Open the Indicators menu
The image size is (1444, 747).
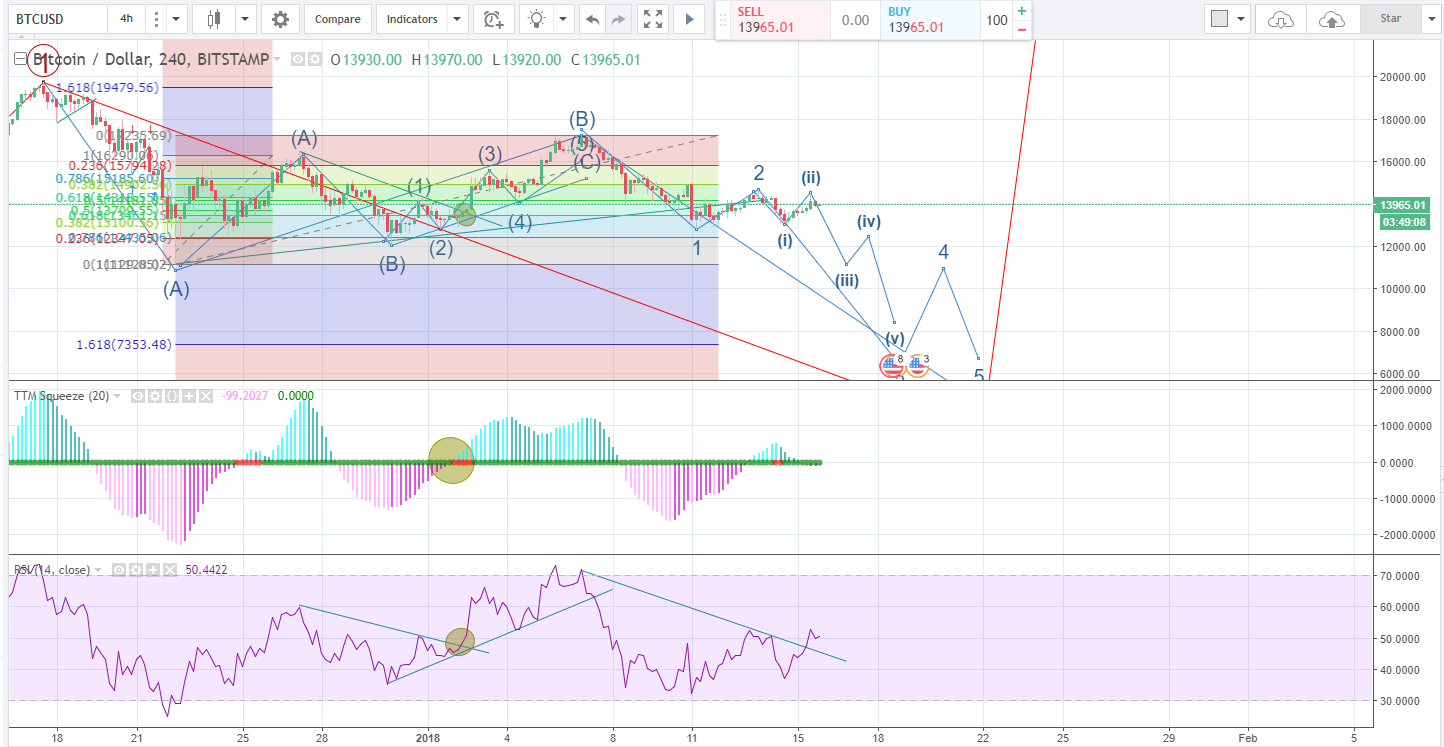(412, 18)
